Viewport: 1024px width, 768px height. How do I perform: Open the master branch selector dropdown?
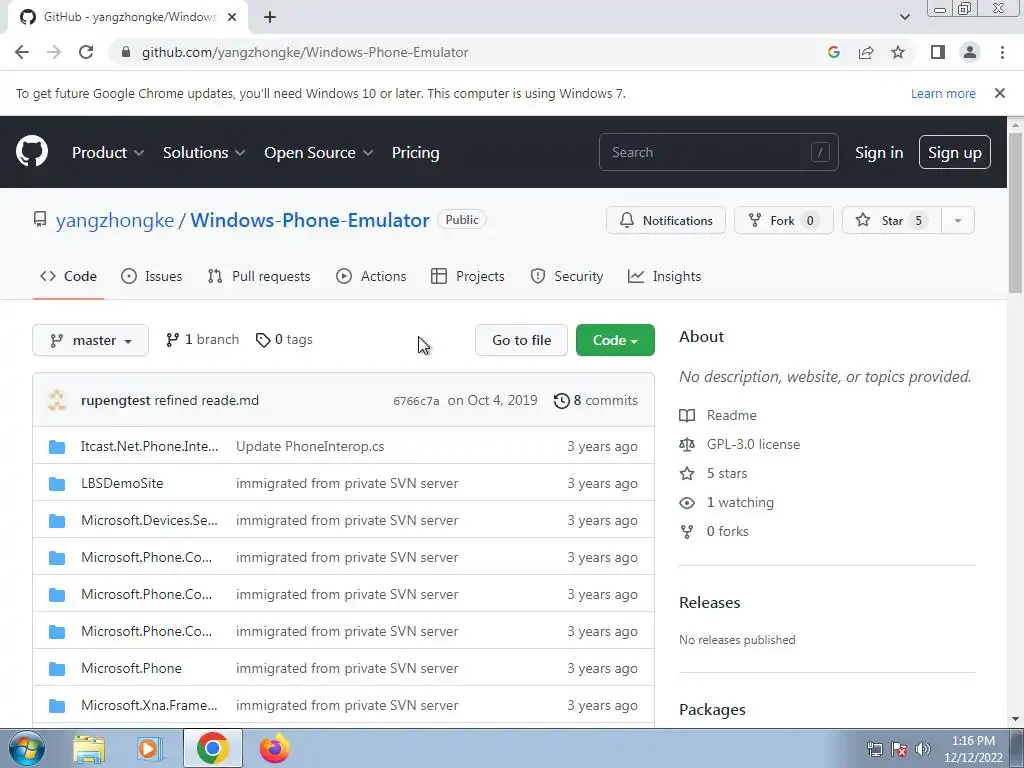[x=90, y=340]
